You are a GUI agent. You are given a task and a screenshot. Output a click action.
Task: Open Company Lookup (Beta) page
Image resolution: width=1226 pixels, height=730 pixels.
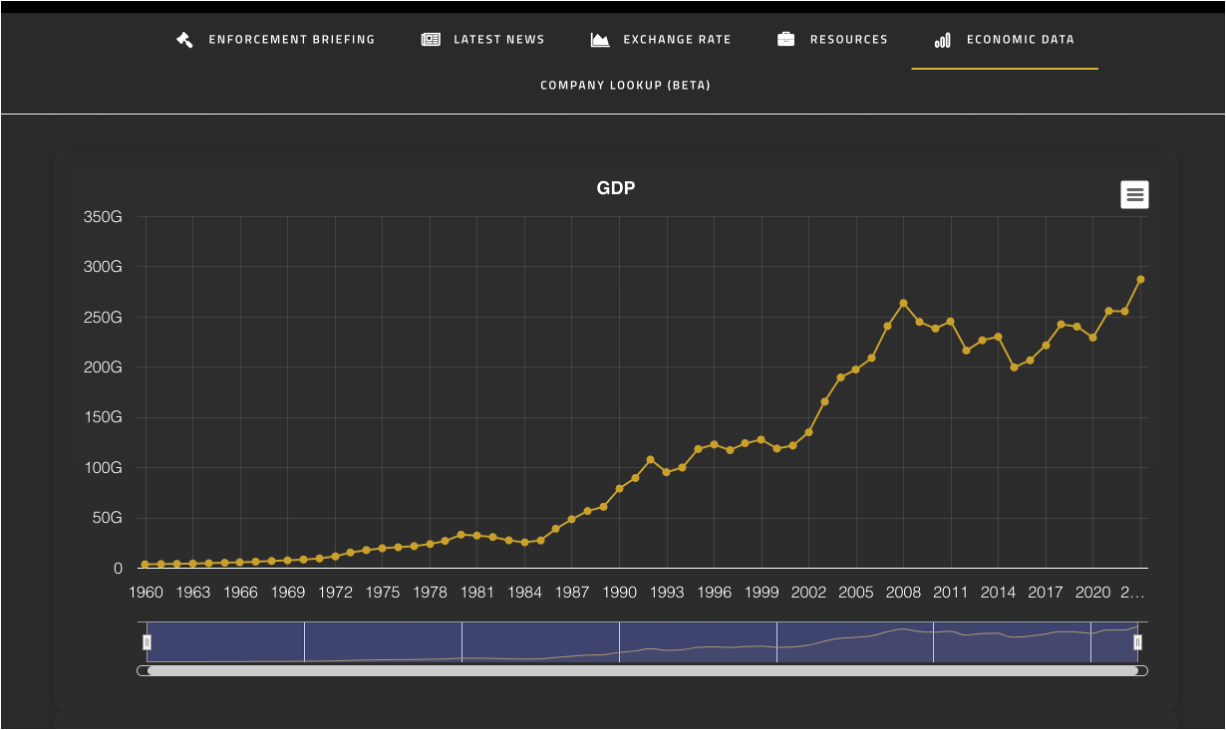pyautogui.click(x=625, y=85)
